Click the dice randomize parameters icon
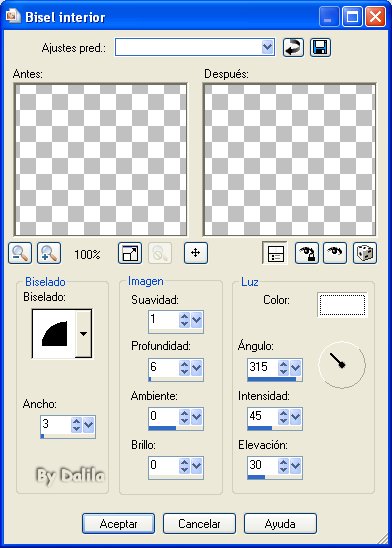This screenshot has height=548, width=392. pyautogui.click(x=365, y=253)
